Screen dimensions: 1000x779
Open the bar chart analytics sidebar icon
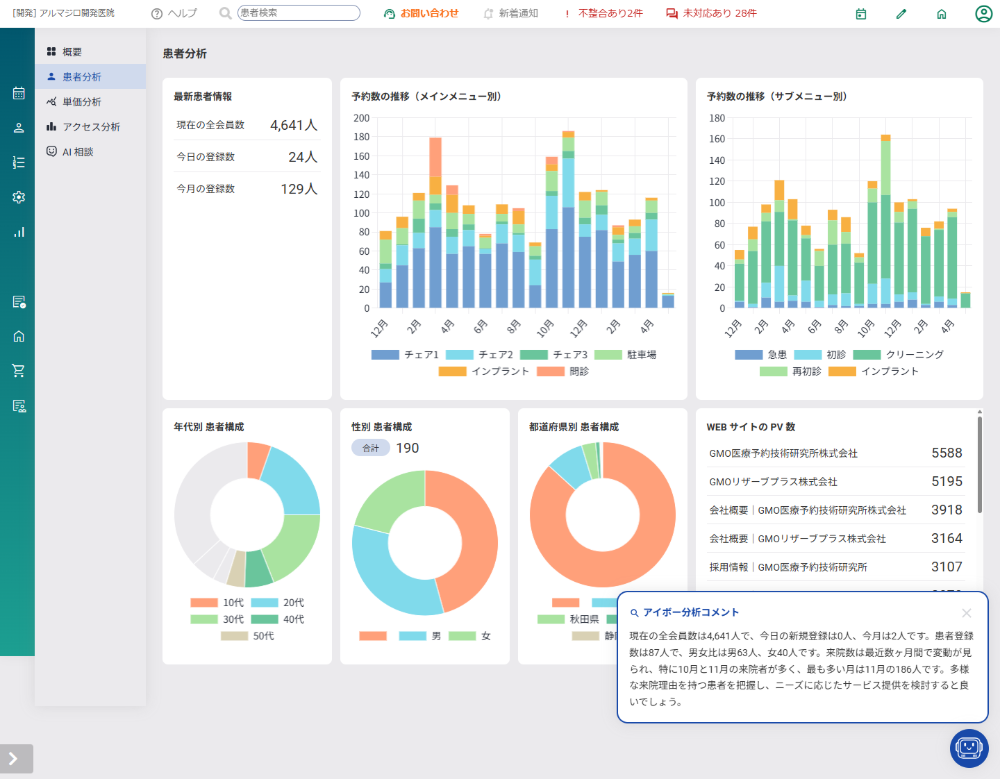[18, 232]
